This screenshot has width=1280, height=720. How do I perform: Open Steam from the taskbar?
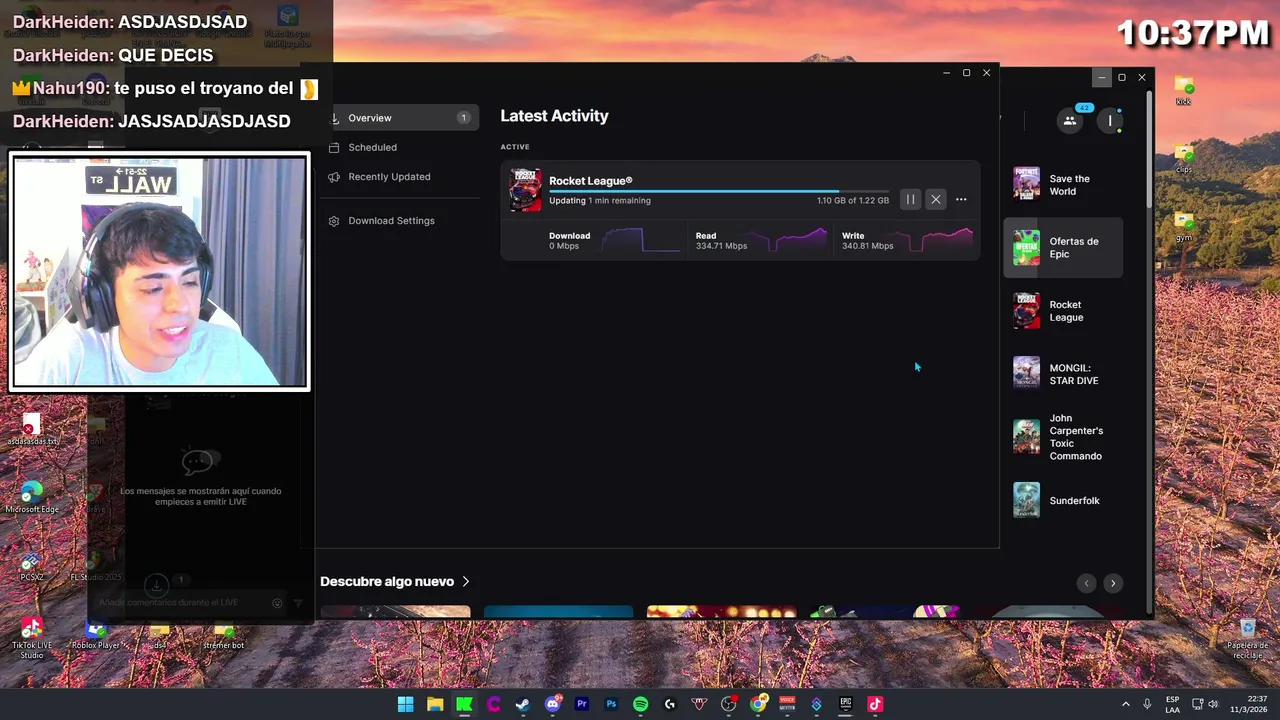click(523, 704)
